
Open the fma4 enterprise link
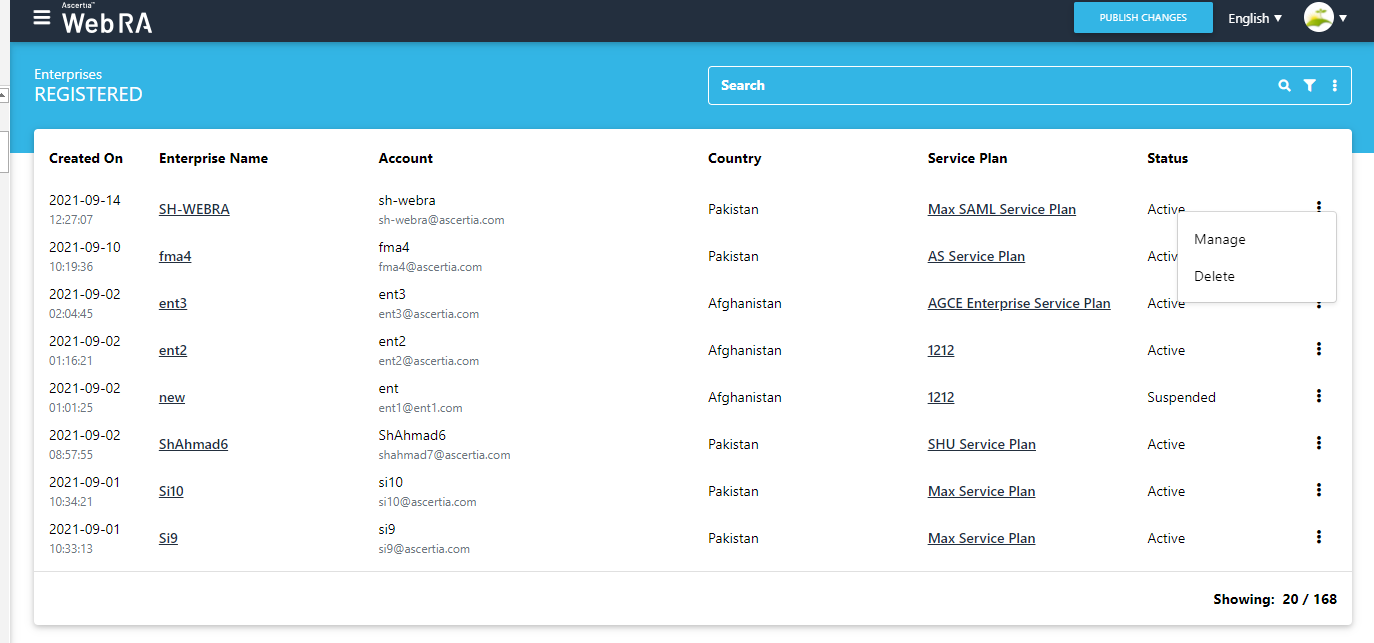pos(175,257)
